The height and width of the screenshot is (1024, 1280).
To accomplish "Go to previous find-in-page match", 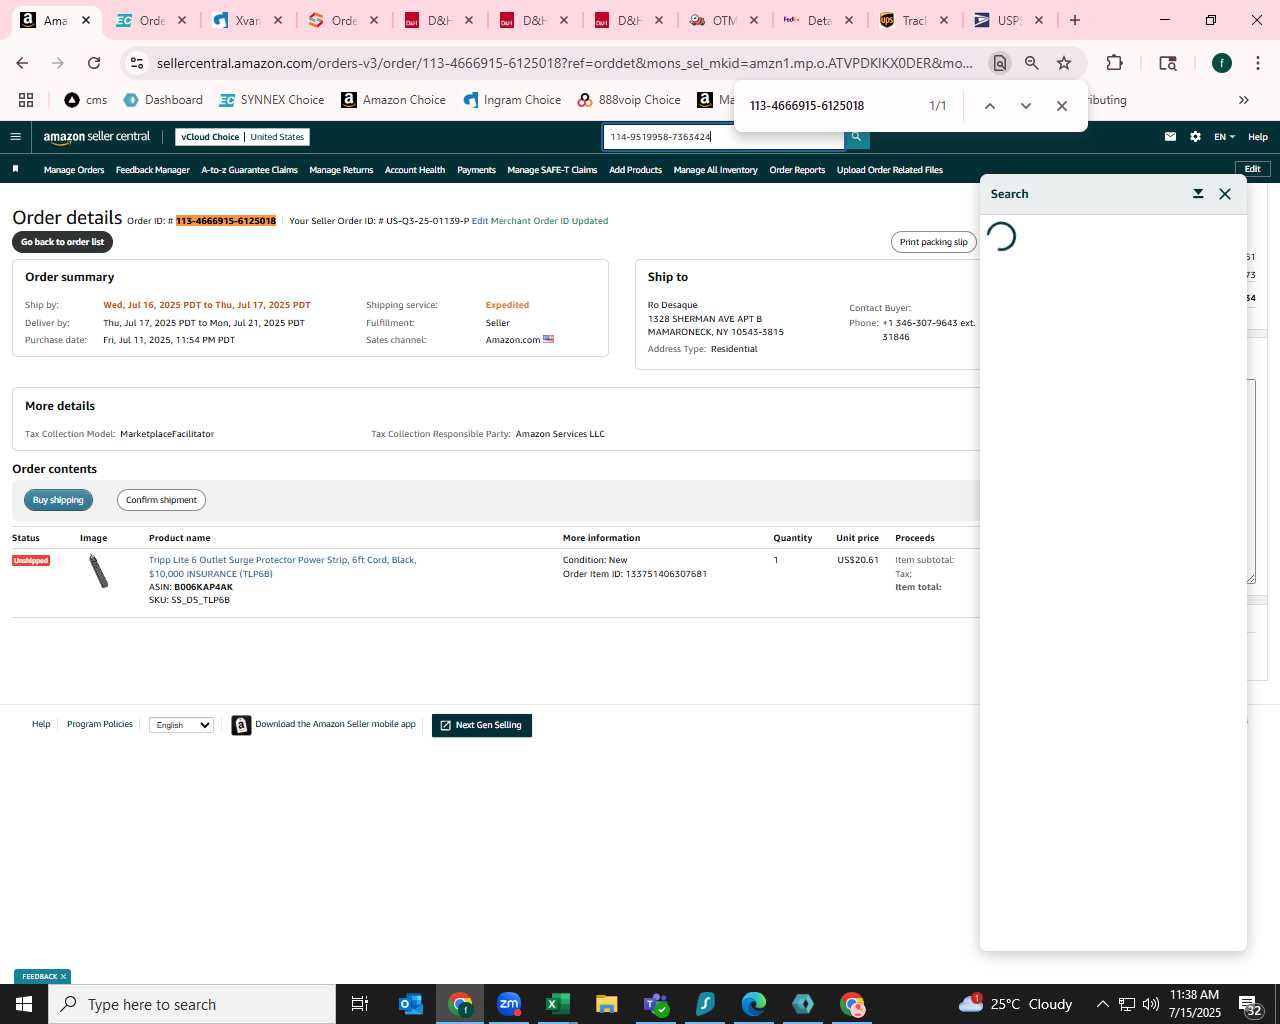I will (989, 106).
